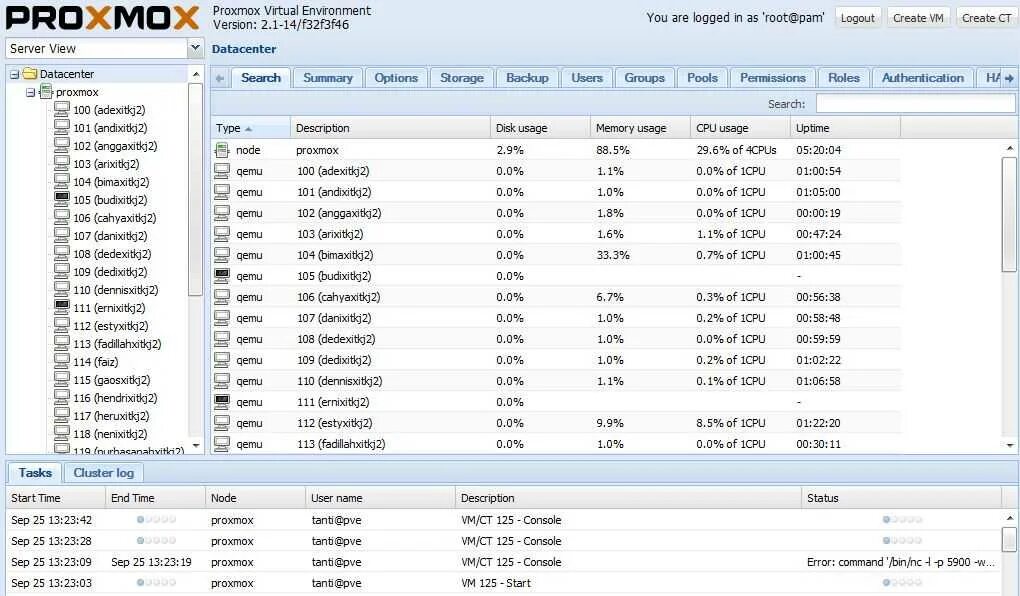Image resolution: width=1020 pixels, height=596 pixels.
Task: Select tree item 113 (fadillahxitkj2)
Action: point(117,344)
